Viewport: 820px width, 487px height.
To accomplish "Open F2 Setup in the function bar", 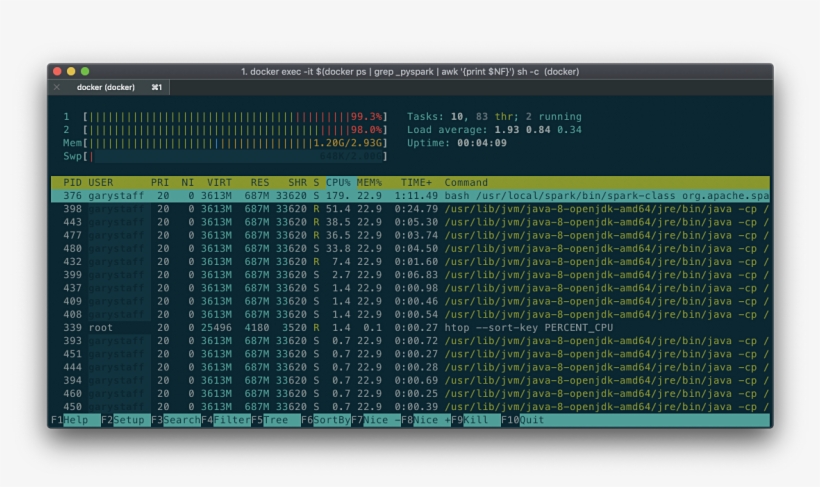I will 126,420.
